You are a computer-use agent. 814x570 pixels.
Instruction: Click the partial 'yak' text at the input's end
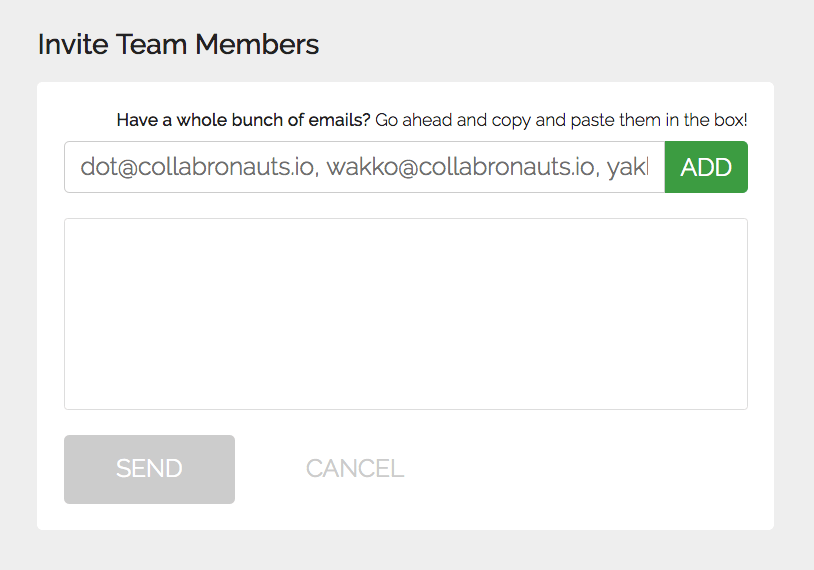pyautogui.click(x=628, y=168)
